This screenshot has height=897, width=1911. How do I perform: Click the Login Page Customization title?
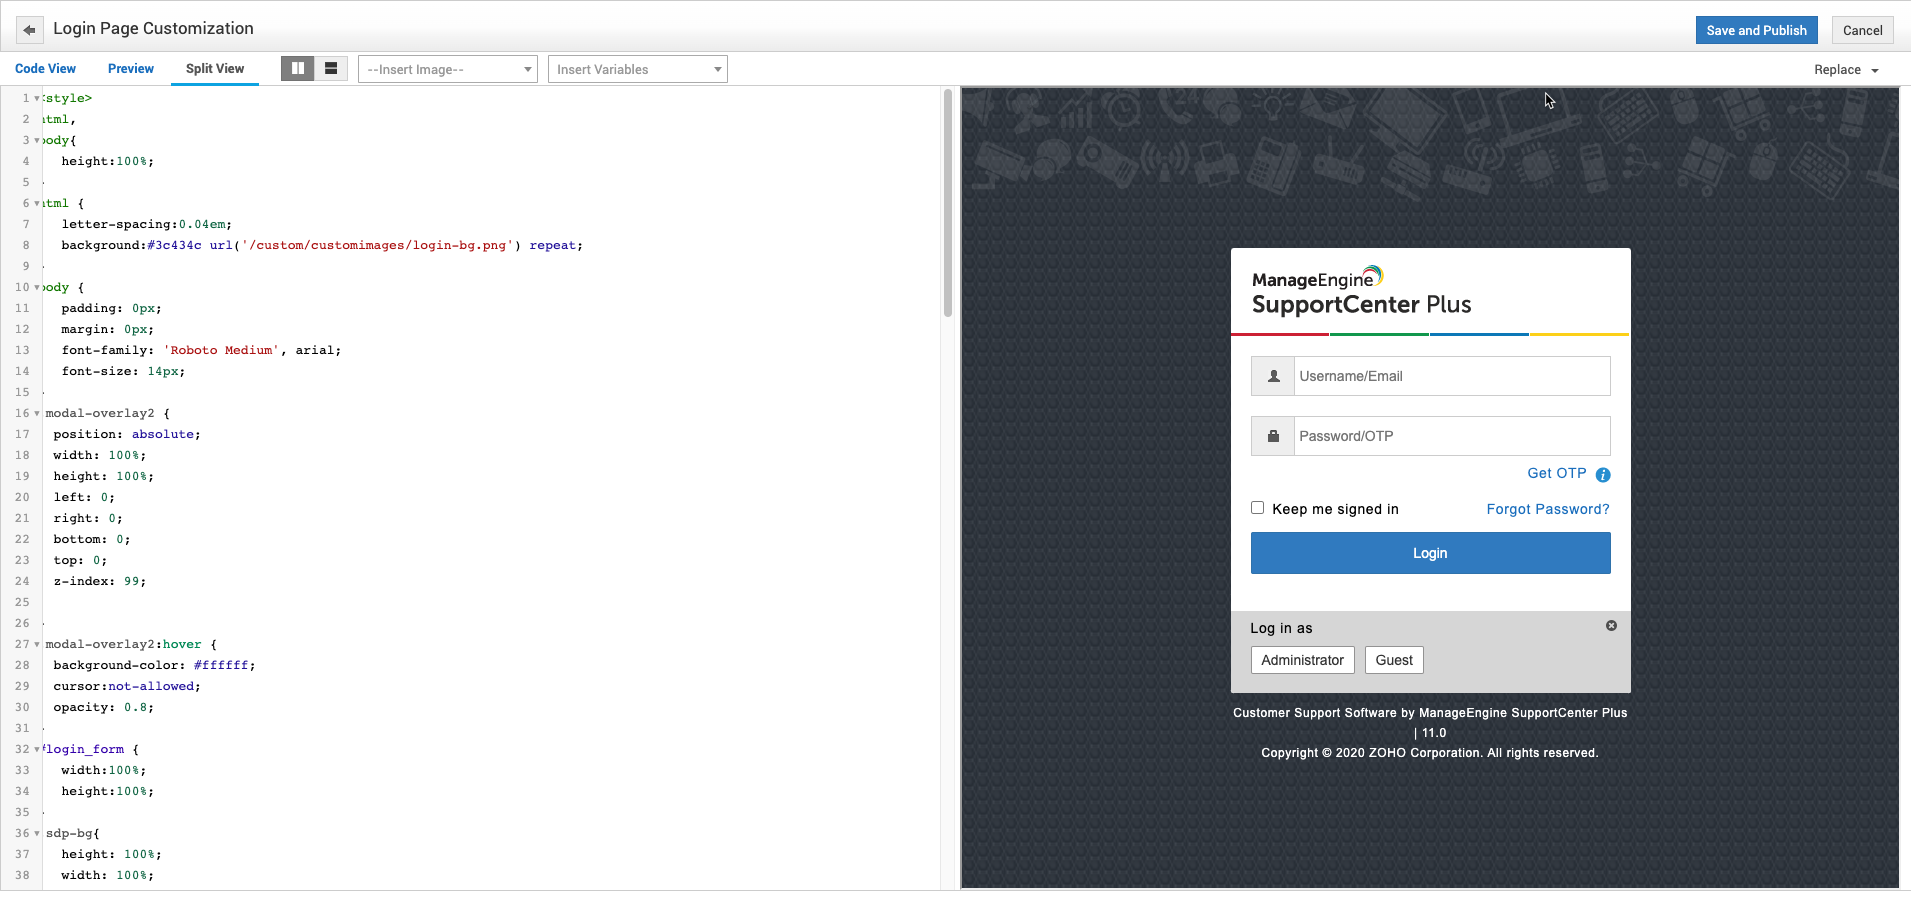pos(153,29)
